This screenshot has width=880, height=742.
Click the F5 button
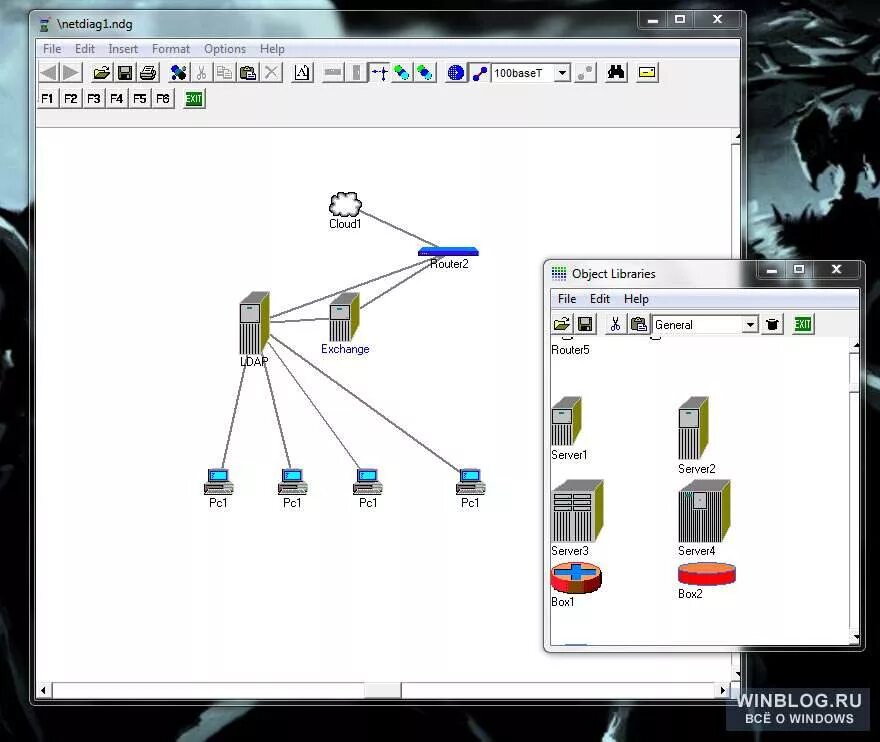tap(140, 99)
